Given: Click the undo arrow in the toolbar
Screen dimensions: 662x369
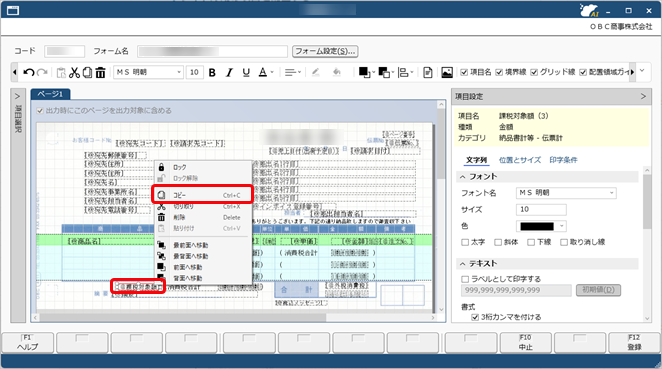Looking at the screenshot, I should tap(29, 73).
